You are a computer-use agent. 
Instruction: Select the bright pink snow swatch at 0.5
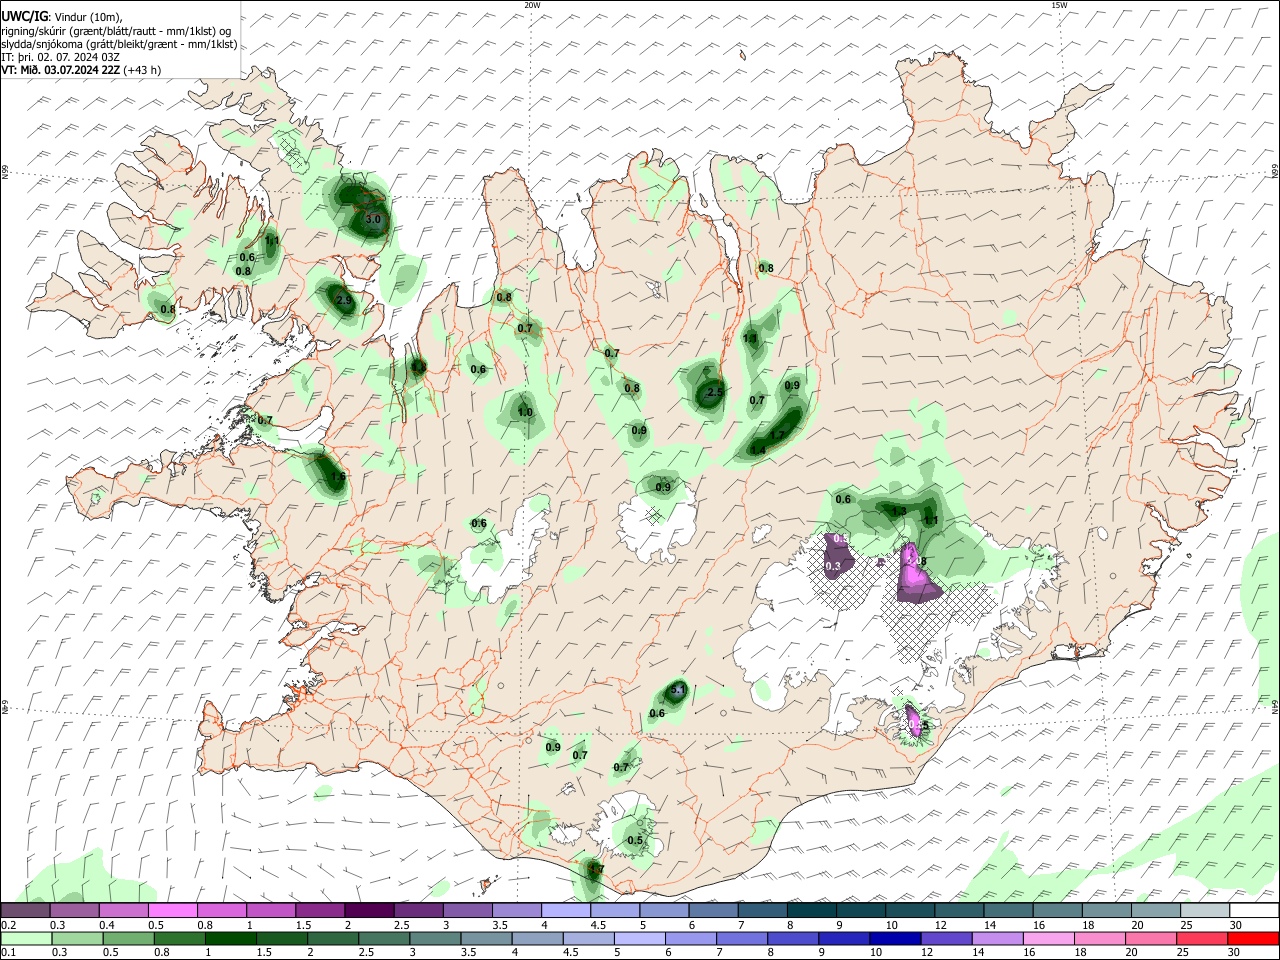[x=172, y=910]
